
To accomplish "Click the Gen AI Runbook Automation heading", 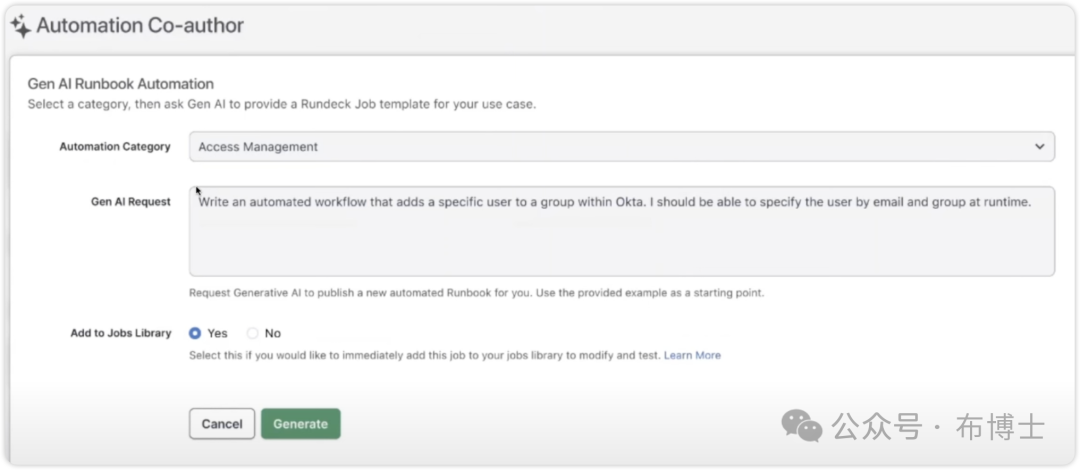I will [x=121, y=84].
